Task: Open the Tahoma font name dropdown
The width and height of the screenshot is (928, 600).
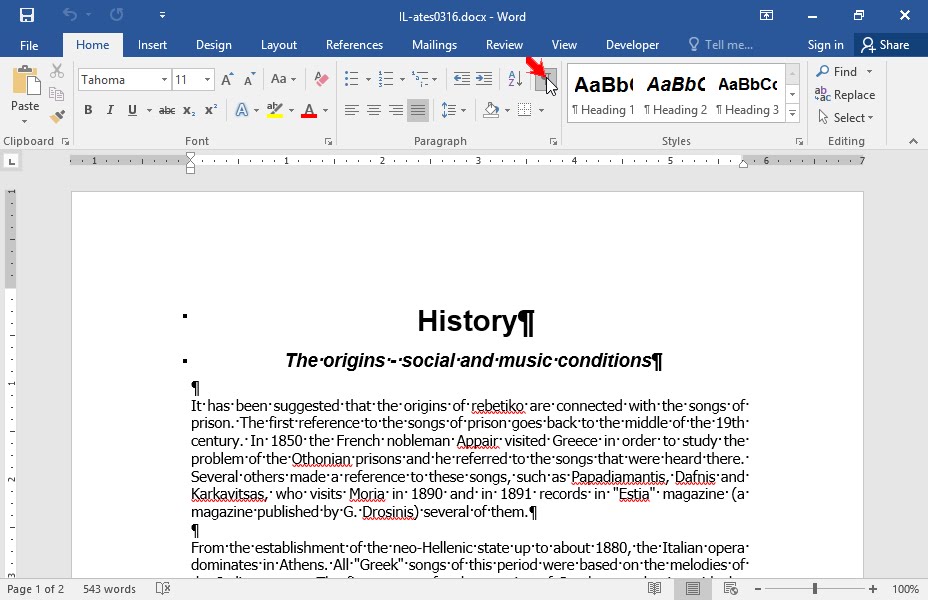Action: click(164, 79)
